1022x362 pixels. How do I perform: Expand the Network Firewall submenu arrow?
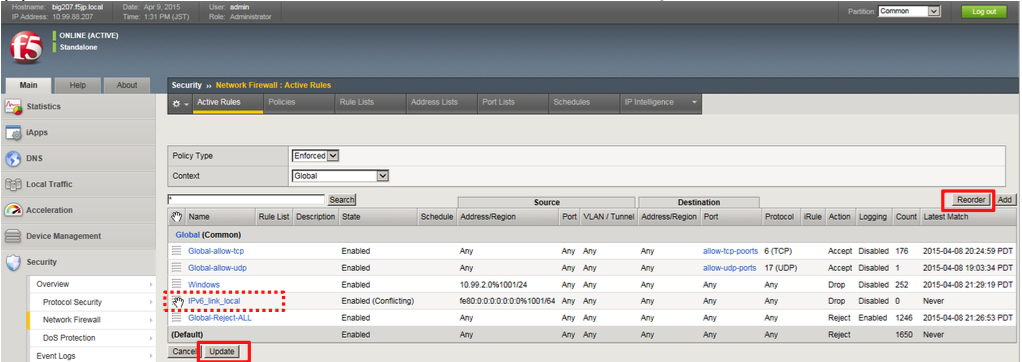point(151,320)
